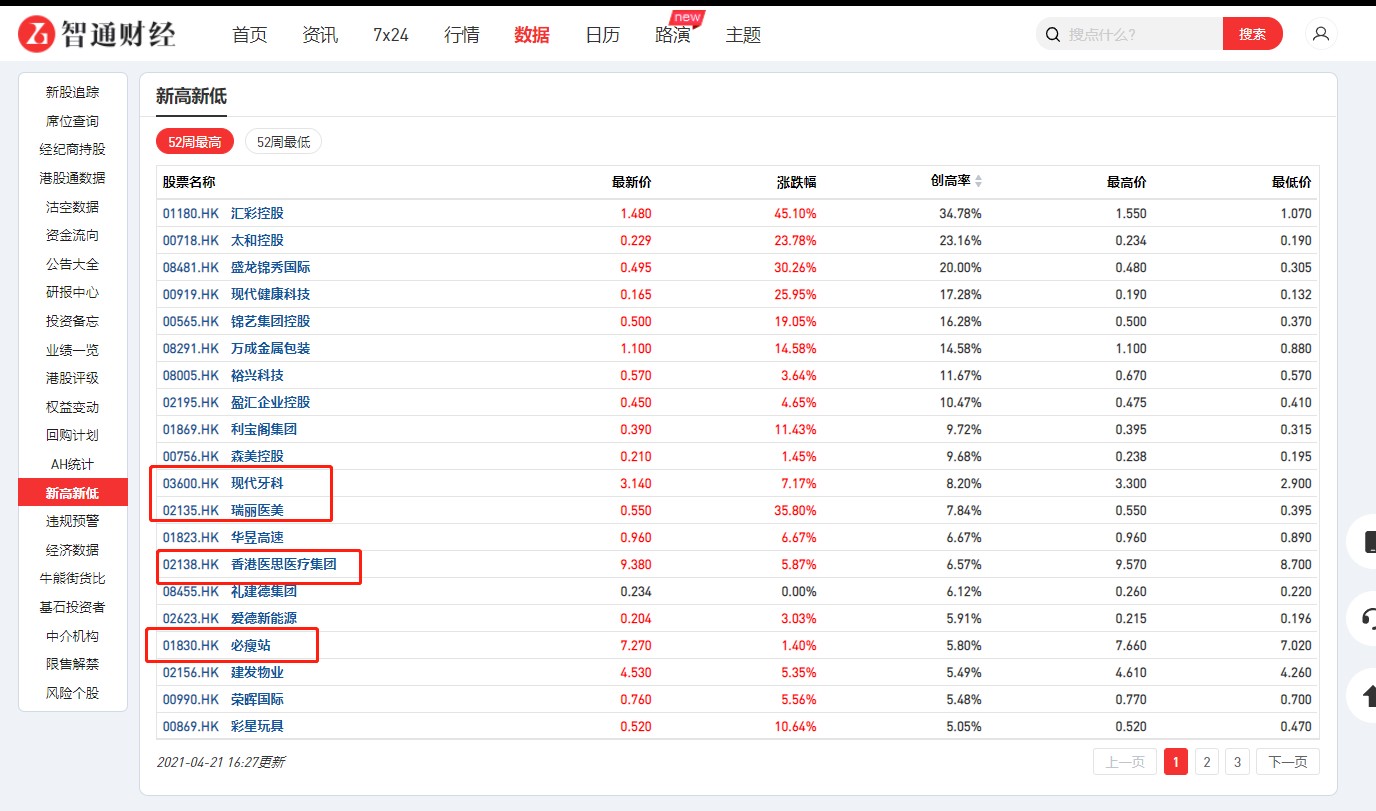Open the user account icon
The image size is (1376, 811).
(x=1321, y=34)
